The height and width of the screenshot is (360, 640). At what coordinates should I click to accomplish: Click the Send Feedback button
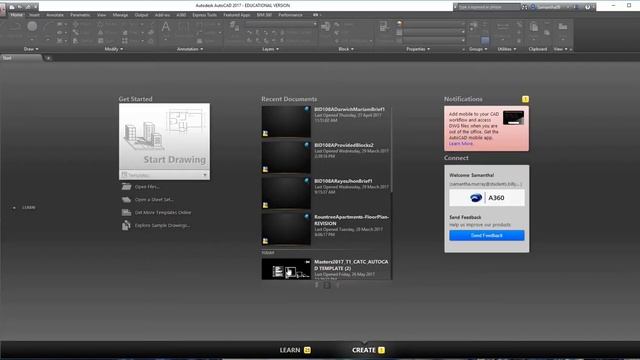click(487, 236)
